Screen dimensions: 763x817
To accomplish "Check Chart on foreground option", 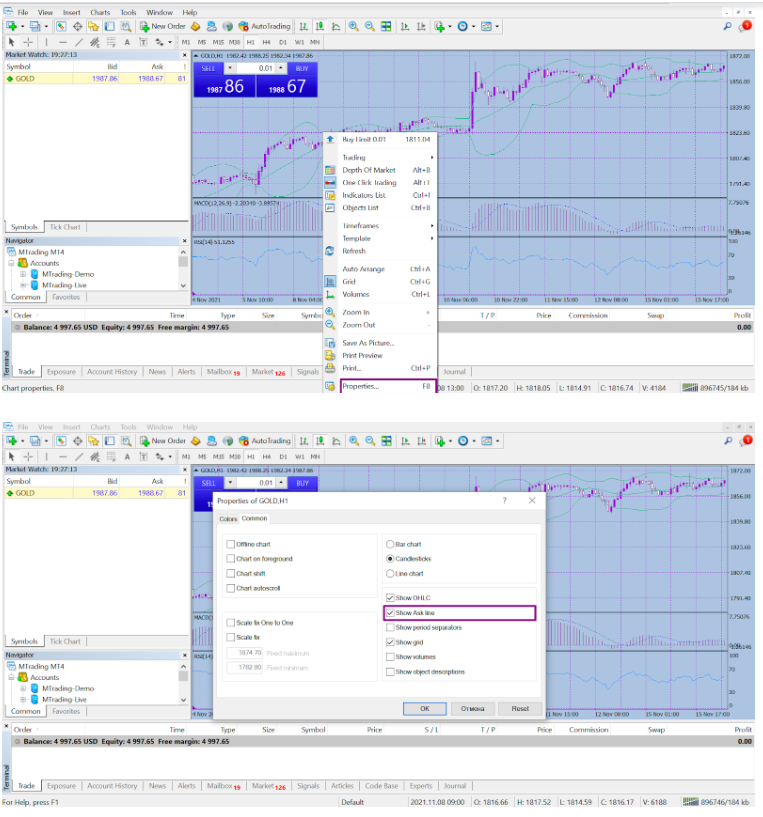I will [x=230, y=559].
